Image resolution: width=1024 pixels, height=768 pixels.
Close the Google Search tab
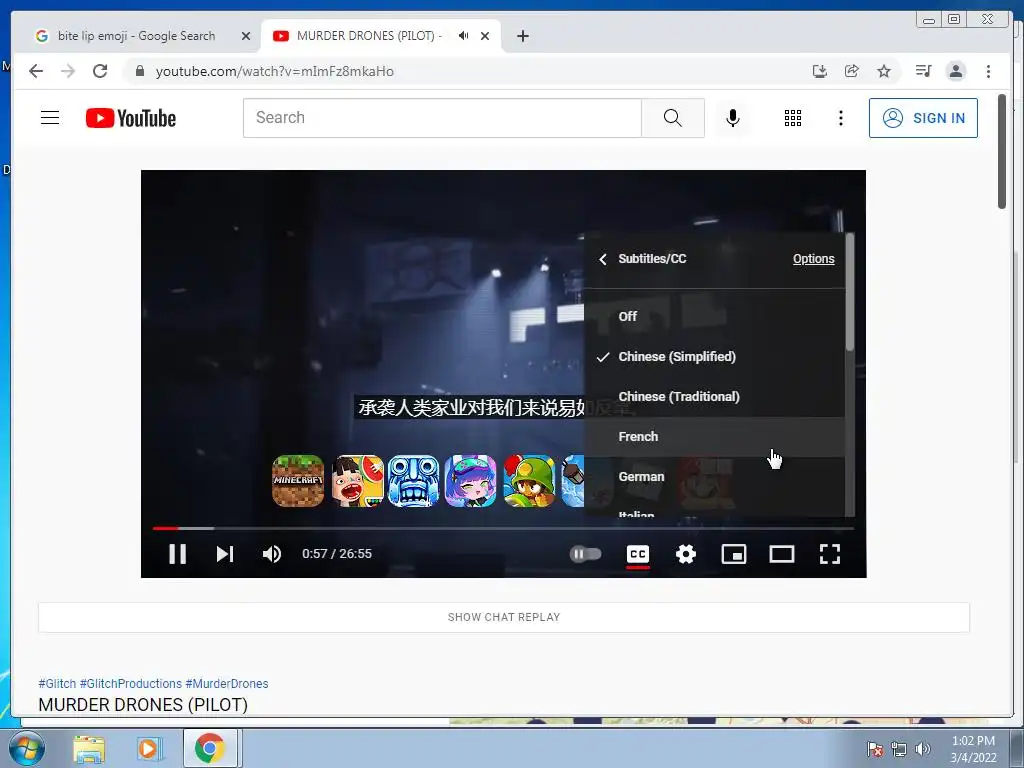pos(246,36)
